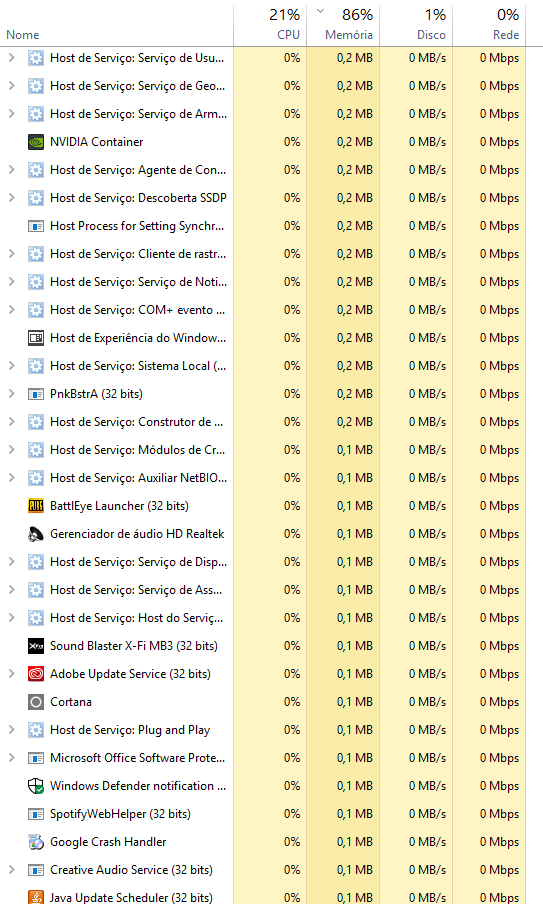
Task: Select the Cortana process icon
Action: [36, 702]
